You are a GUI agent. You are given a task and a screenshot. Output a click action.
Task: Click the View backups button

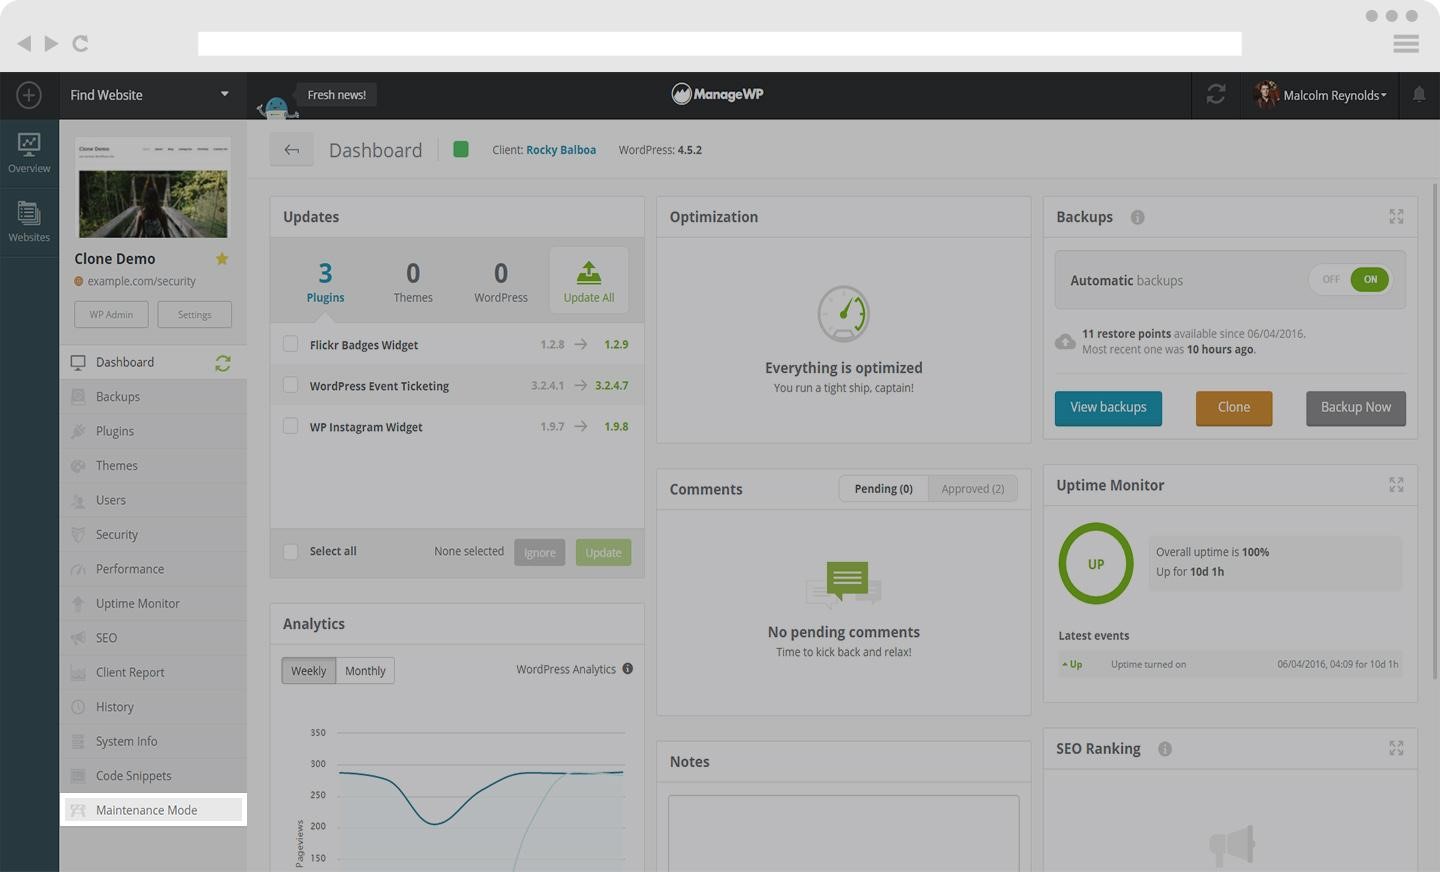[1108, 408]
